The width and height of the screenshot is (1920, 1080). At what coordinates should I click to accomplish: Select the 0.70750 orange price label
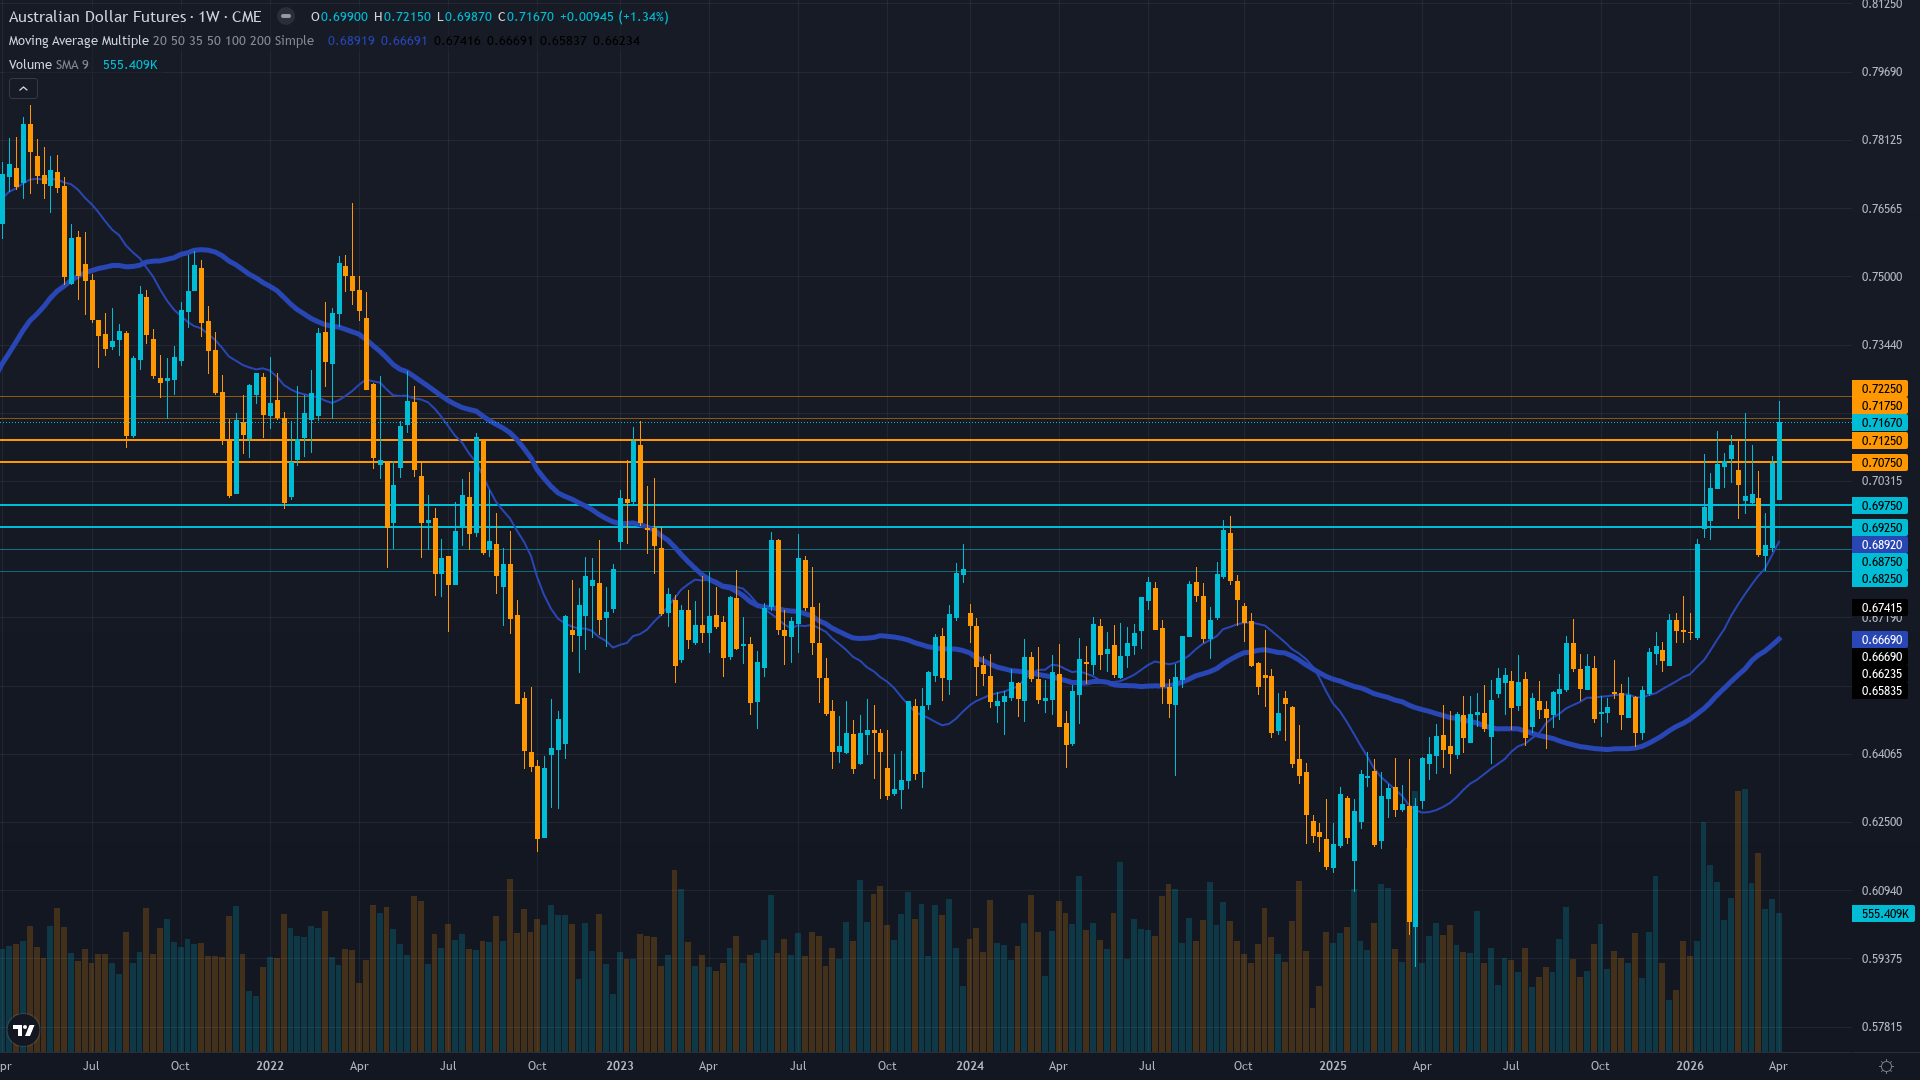point(1880,463)
